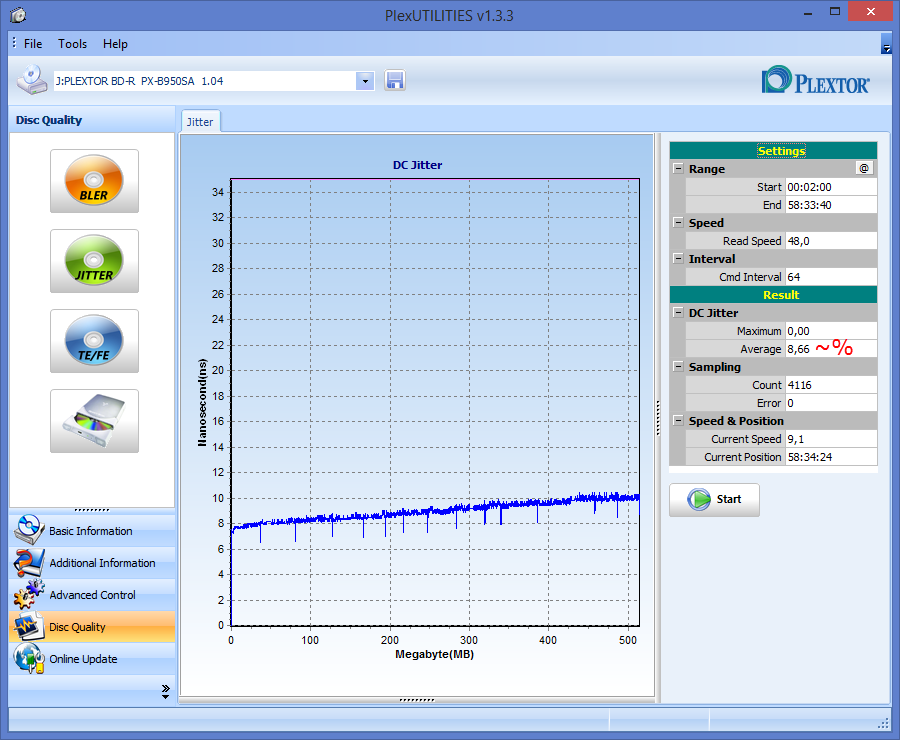Click the green play icon on Start

click(x=699, y=499)
